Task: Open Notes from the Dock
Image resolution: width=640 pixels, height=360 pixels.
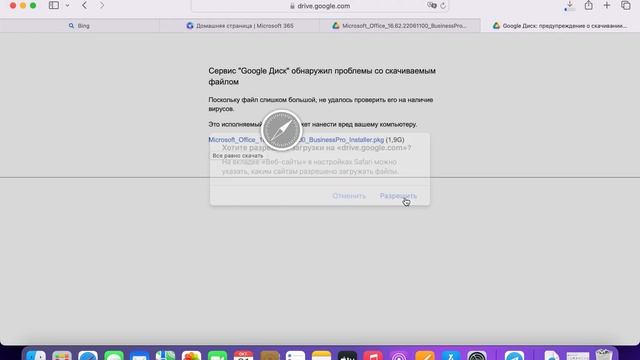Action: point(321,355)
